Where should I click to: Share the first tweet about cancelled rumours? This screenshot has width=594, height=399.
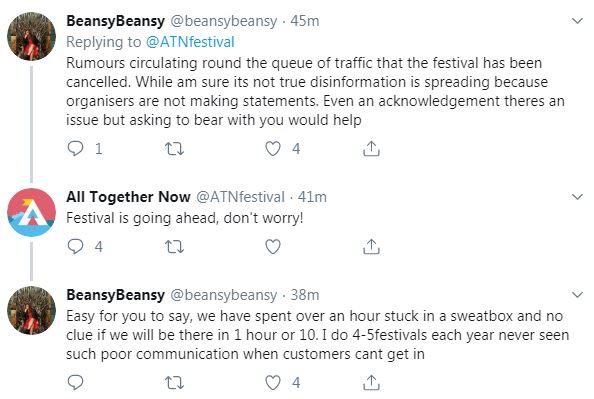tap(371, 149)
